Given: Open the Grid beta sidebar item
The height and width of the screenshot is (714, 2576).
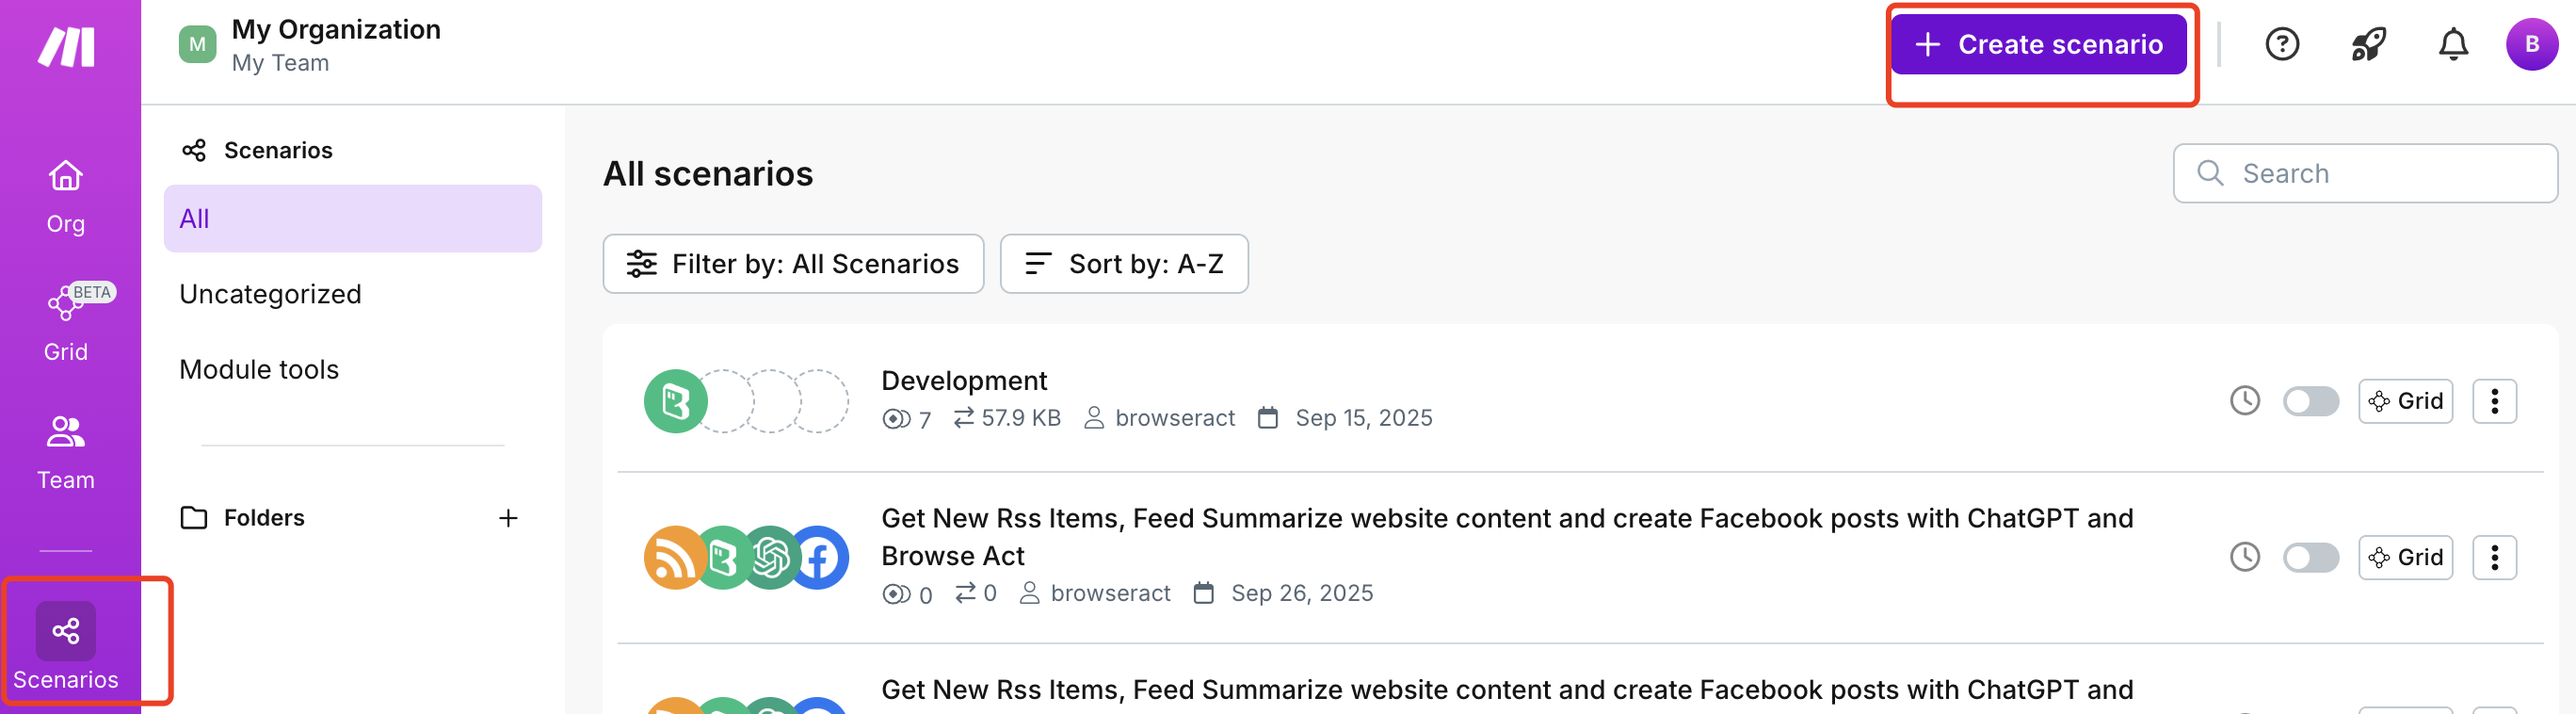Looking at the screenshot, I should coord(66,322).
